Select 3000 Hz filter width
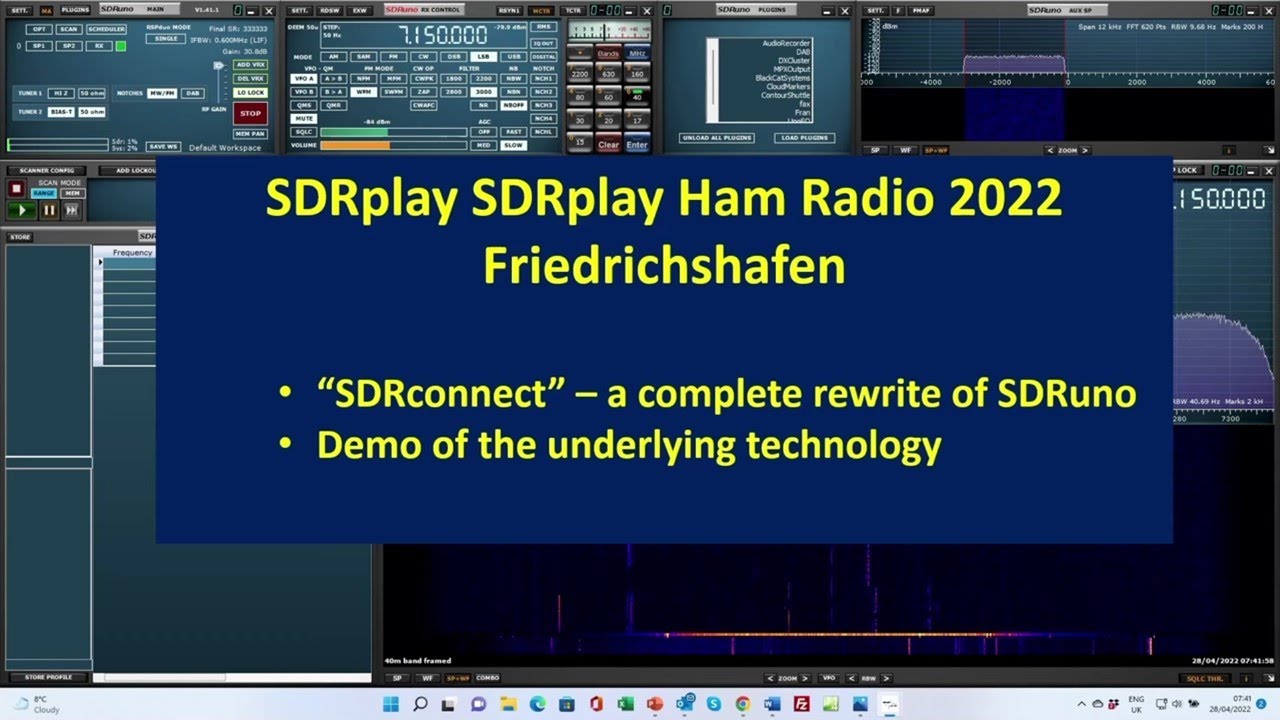The height and width of the screenshot is (720, 1280). (x=484, y=91)
